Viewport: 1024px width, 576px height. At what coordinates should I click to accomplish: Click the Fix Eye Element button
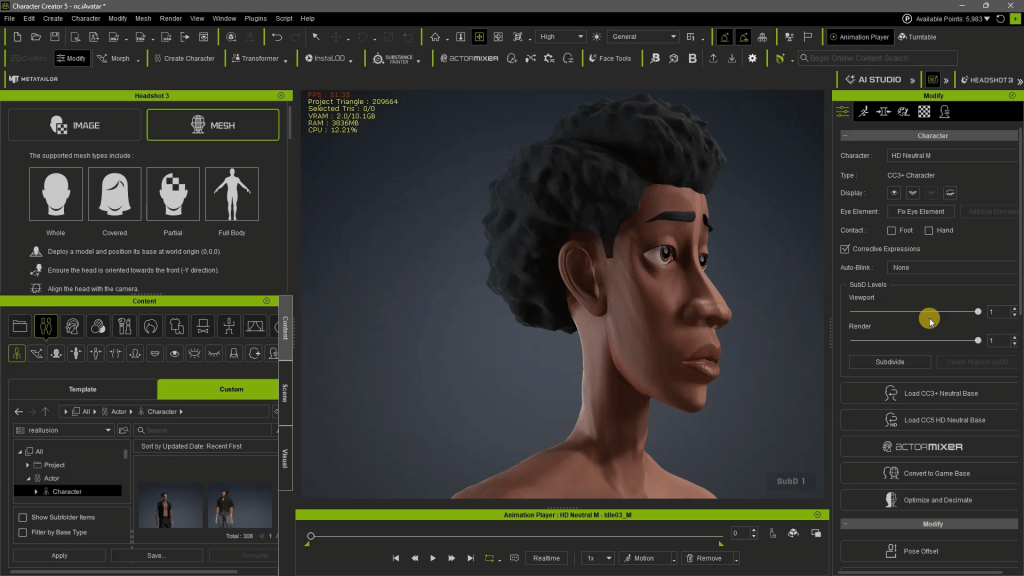pyautogui.click(x=920, y=212)
